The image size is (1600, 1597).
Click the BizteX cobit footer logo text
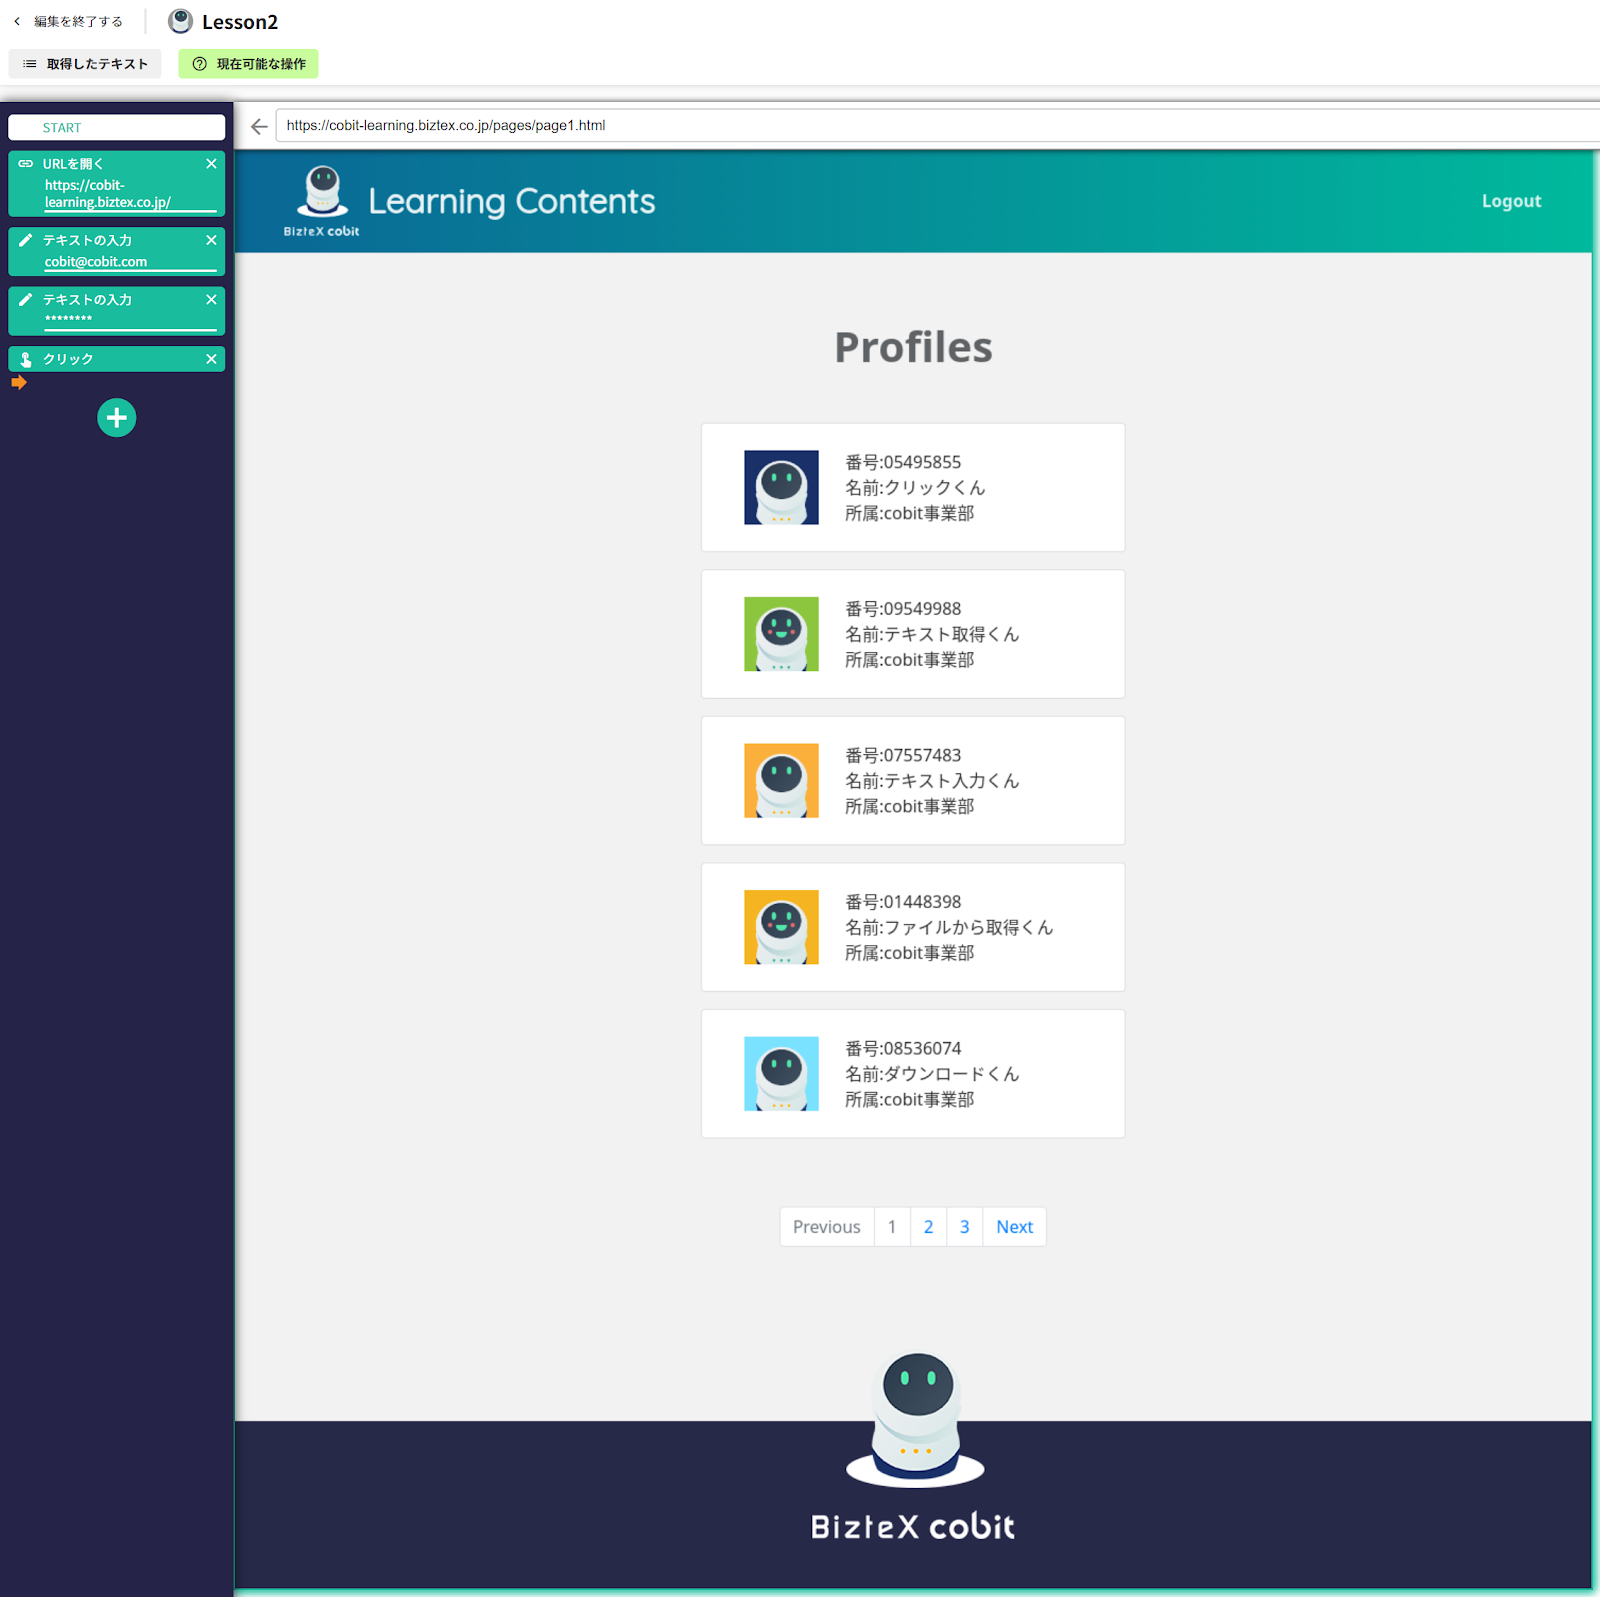coord(912,1526)
